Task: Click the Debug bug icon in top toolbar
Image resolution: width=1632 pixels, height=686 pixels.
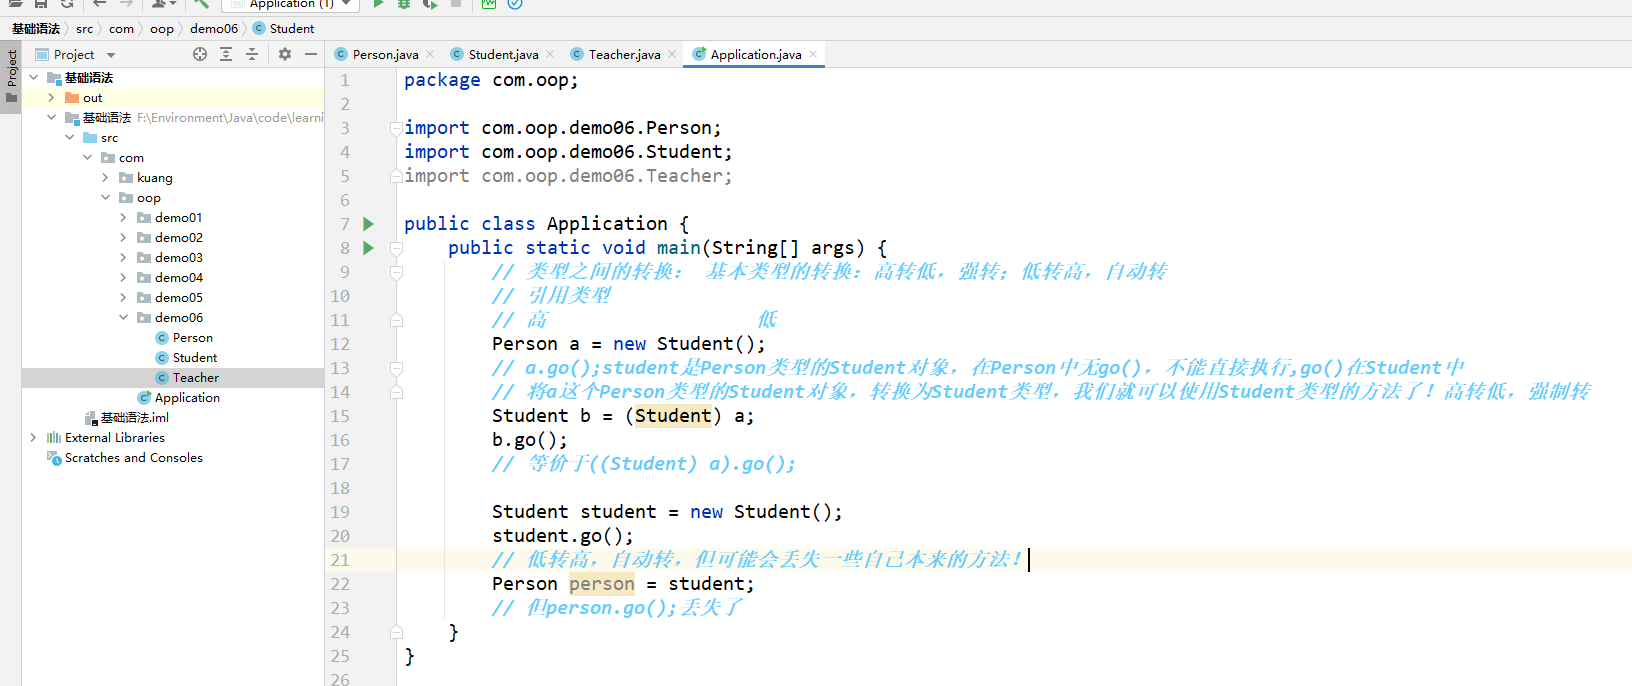Action: coord(404,4)
